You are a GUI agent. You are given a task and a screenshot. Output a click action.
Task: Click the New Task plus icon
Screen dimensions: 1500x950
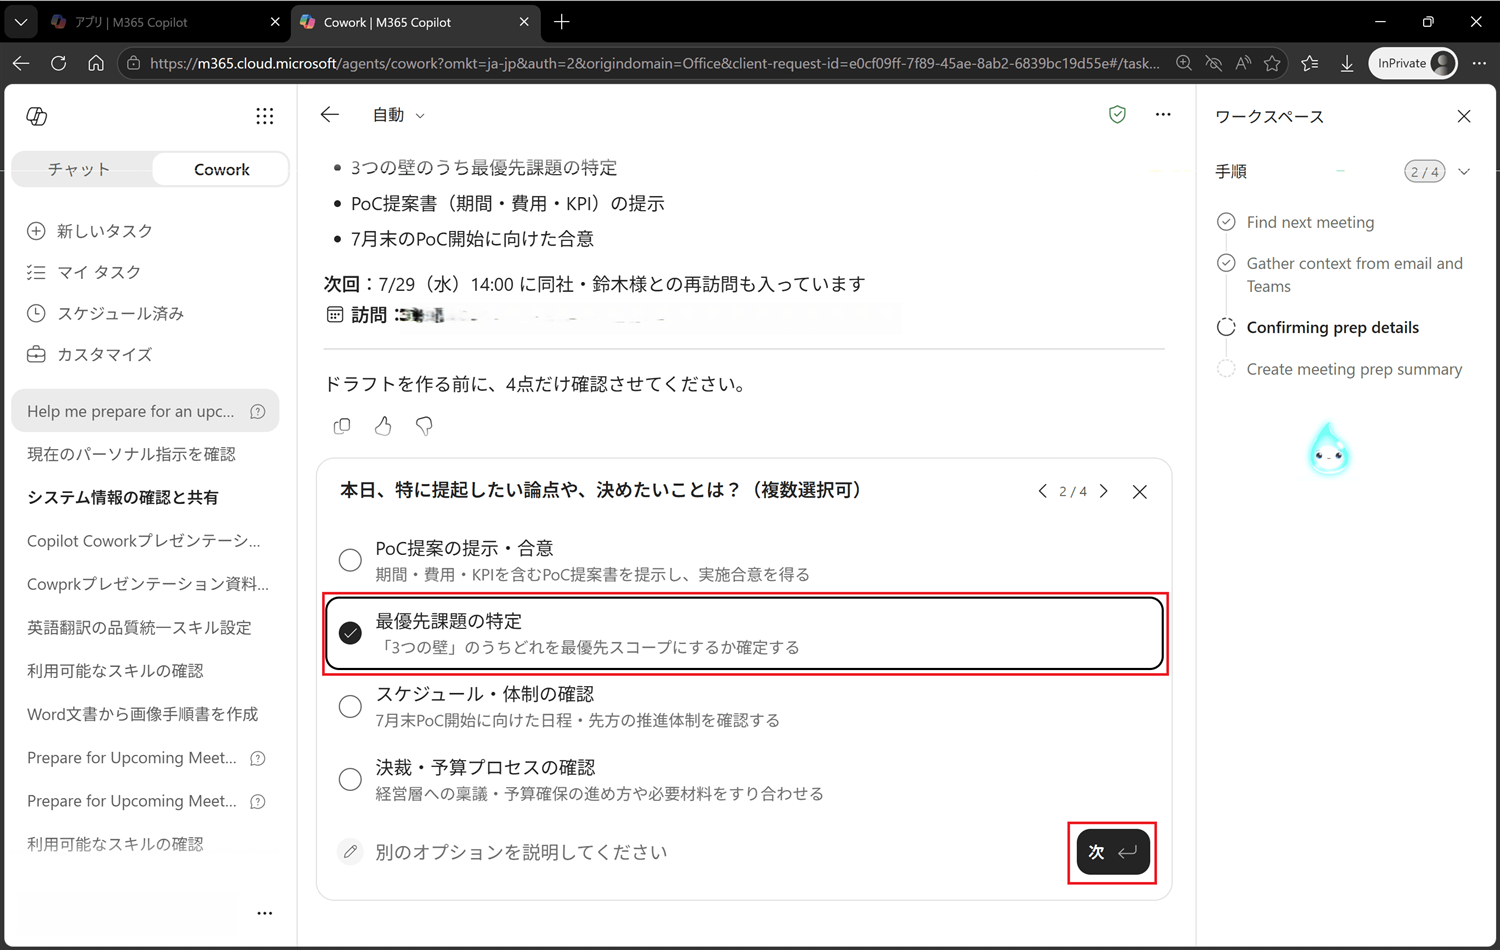pyautogui.click(x=36, y=231)
